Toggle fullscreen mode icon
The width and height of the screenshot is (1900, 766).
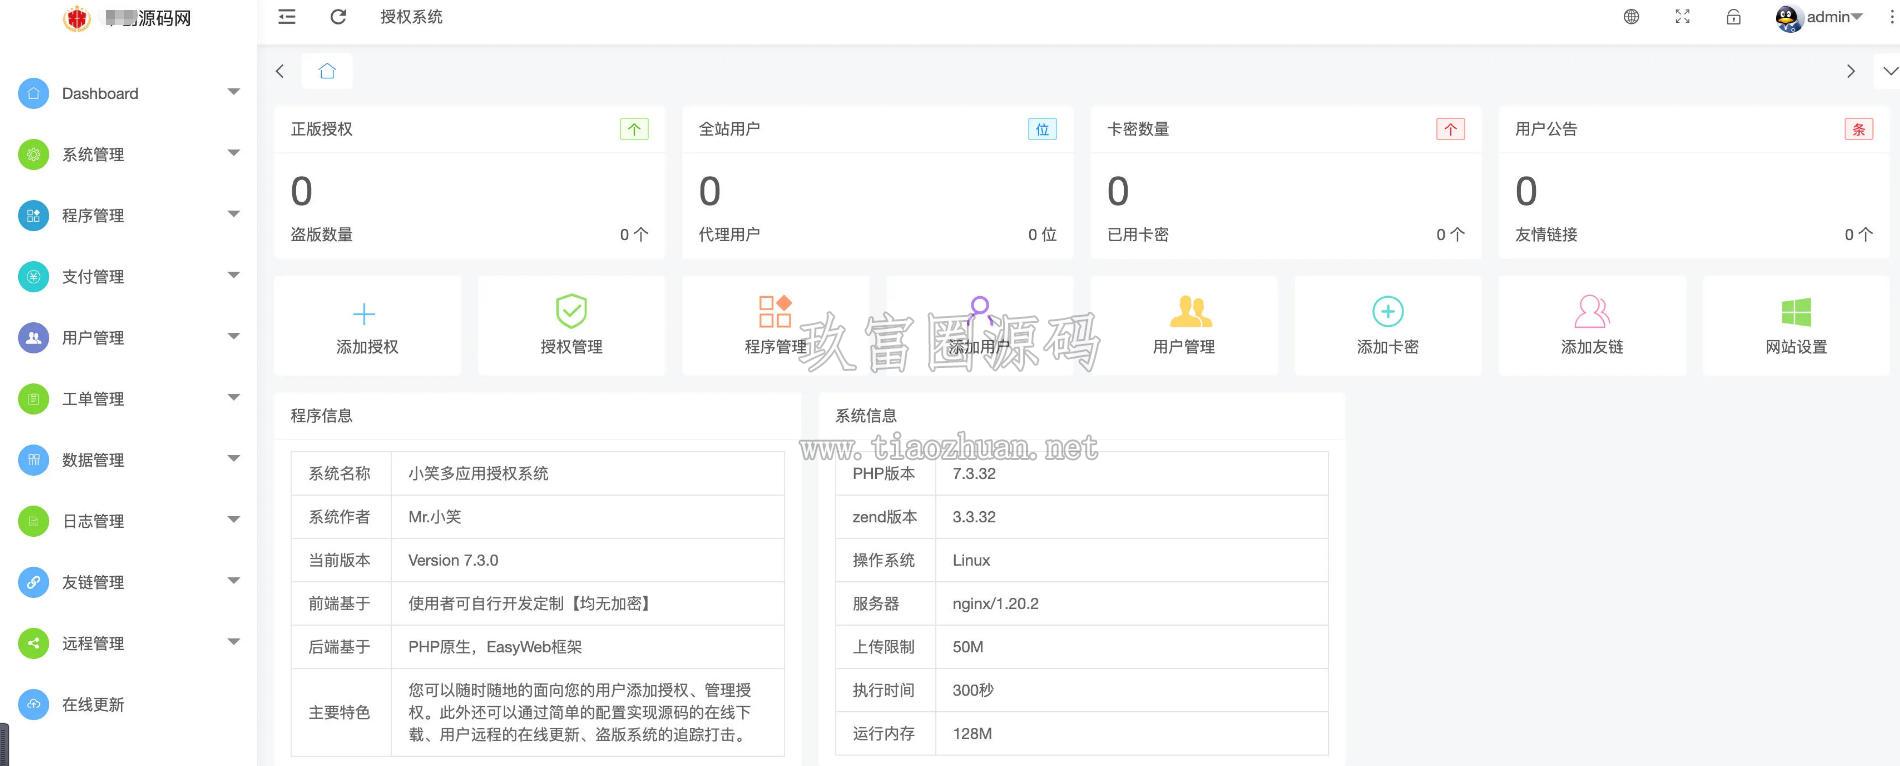point(1682,17)
